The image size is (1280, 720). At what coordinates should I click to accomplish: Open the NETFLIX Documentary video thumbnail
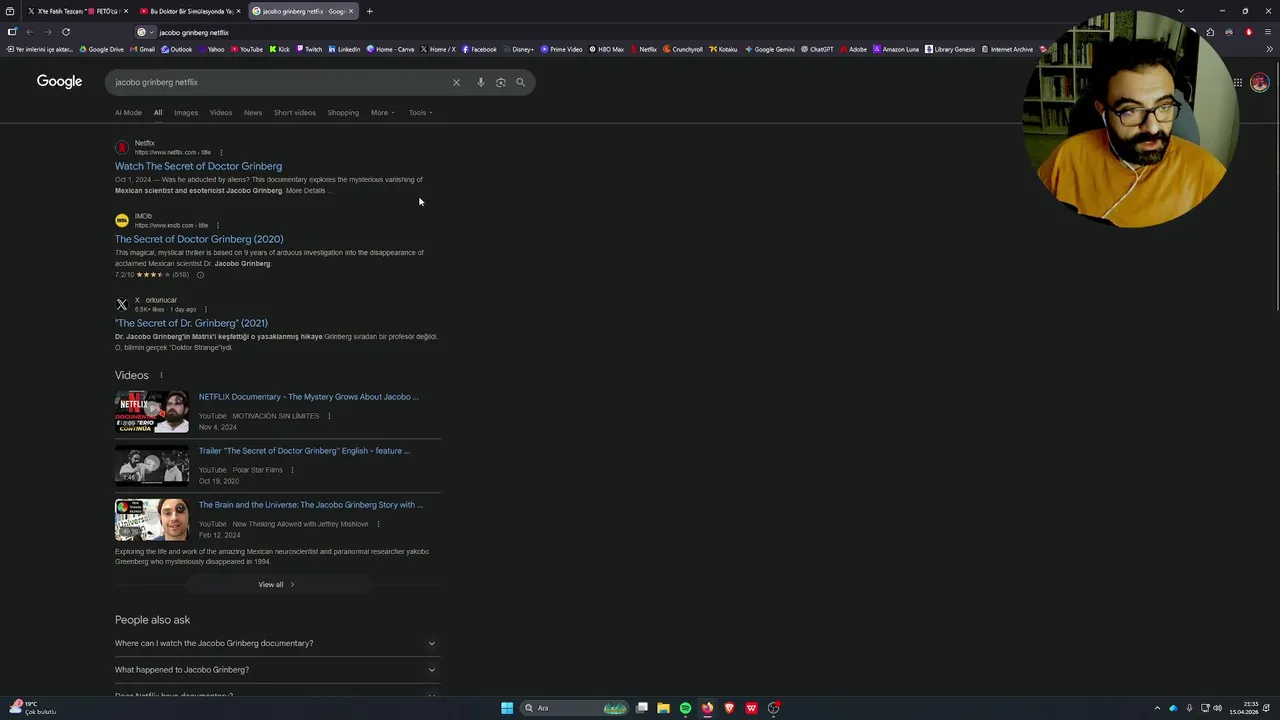152,412
